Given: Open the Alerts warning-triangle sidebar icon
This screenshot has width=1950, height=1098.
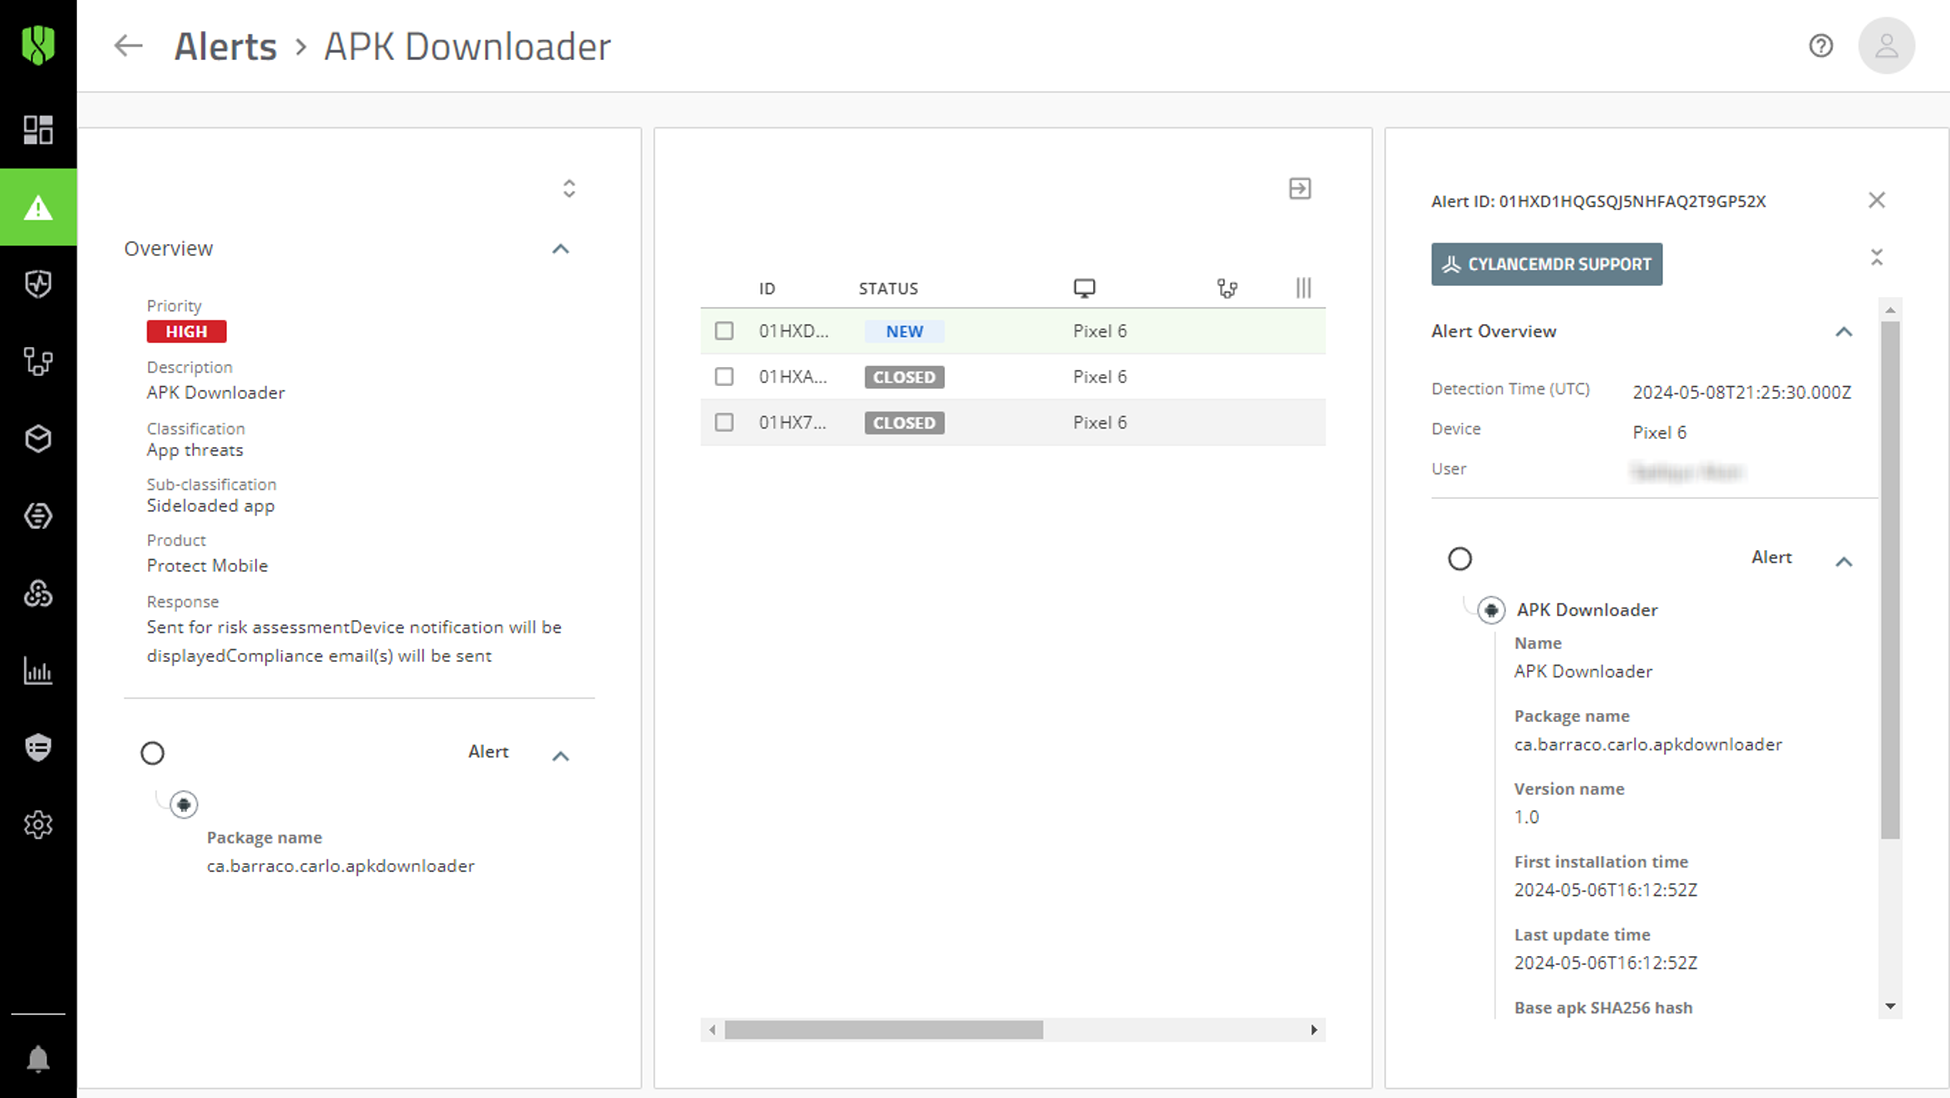Looking at the screenshot, I should pos(38,207).
